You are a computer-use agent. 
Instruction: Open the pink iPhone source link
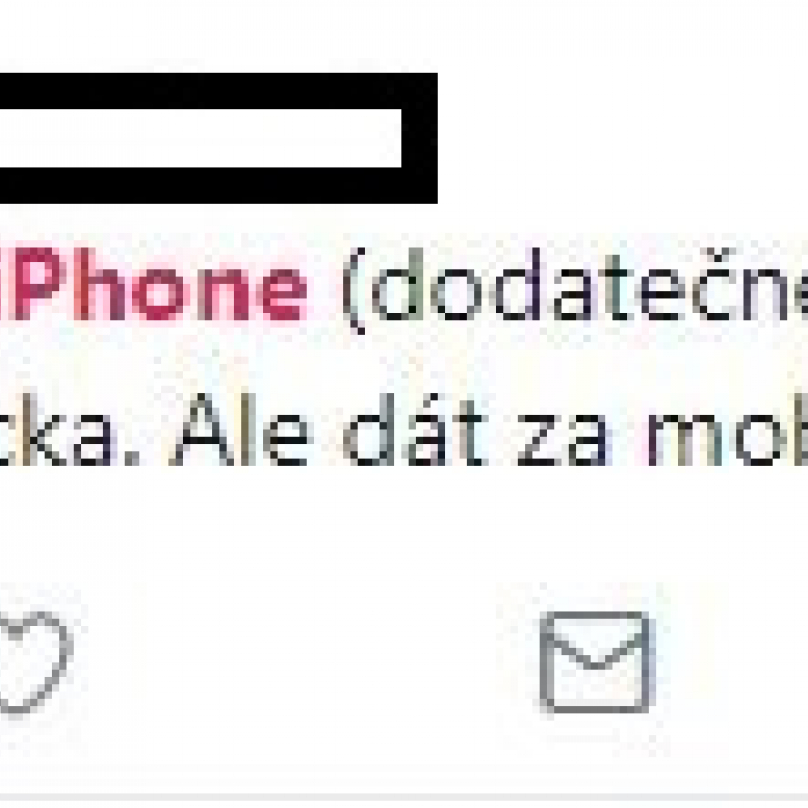(153, 283)
